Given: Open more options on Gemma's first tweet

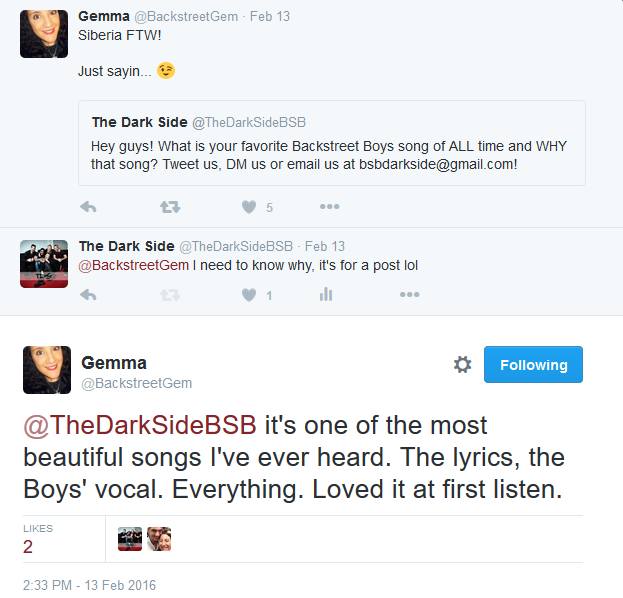Looking at the screenshot, I should tap(329, 207).
